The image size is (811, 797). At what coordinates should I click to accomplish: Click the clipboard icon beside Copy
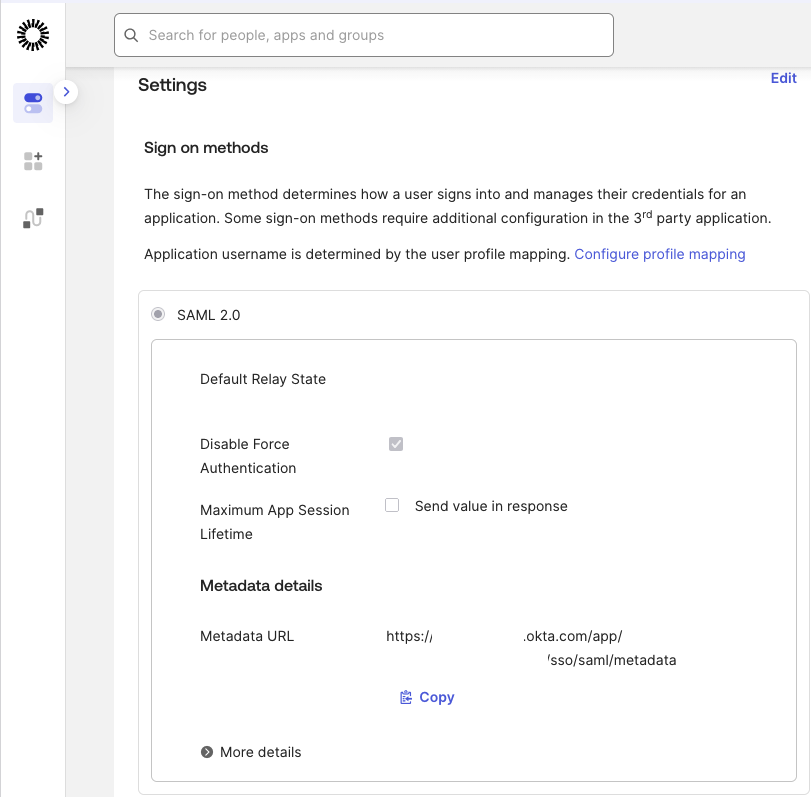coord(405,696)
